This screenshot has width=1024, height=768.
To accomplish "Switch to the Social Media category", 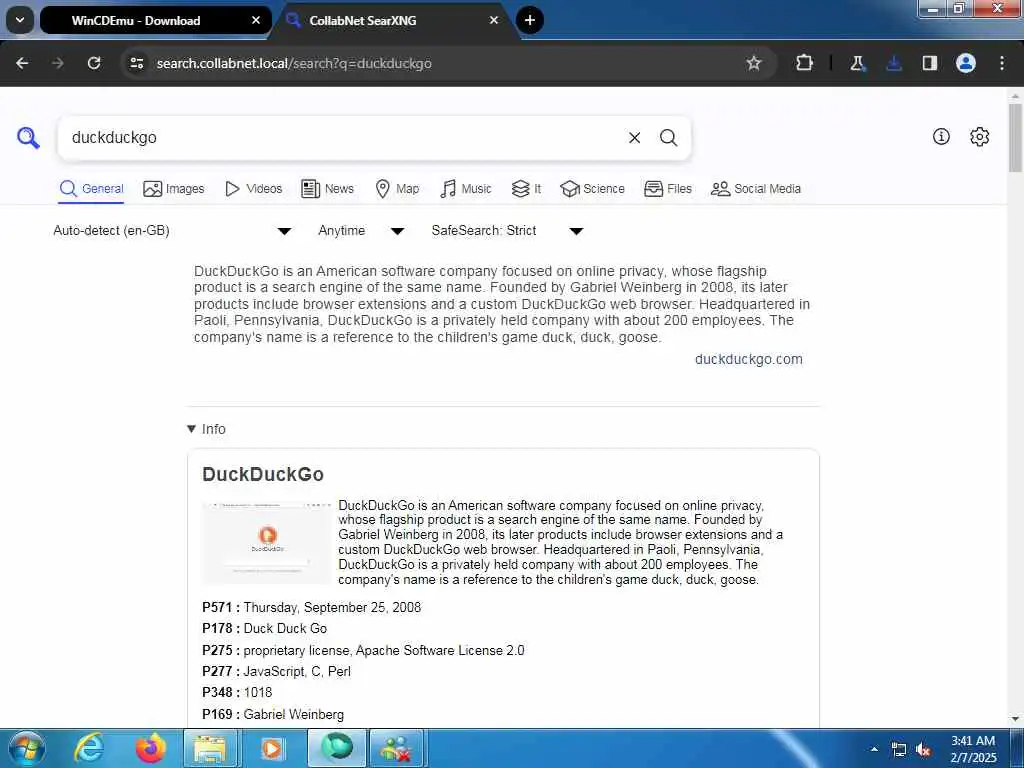I will [756, 189].
